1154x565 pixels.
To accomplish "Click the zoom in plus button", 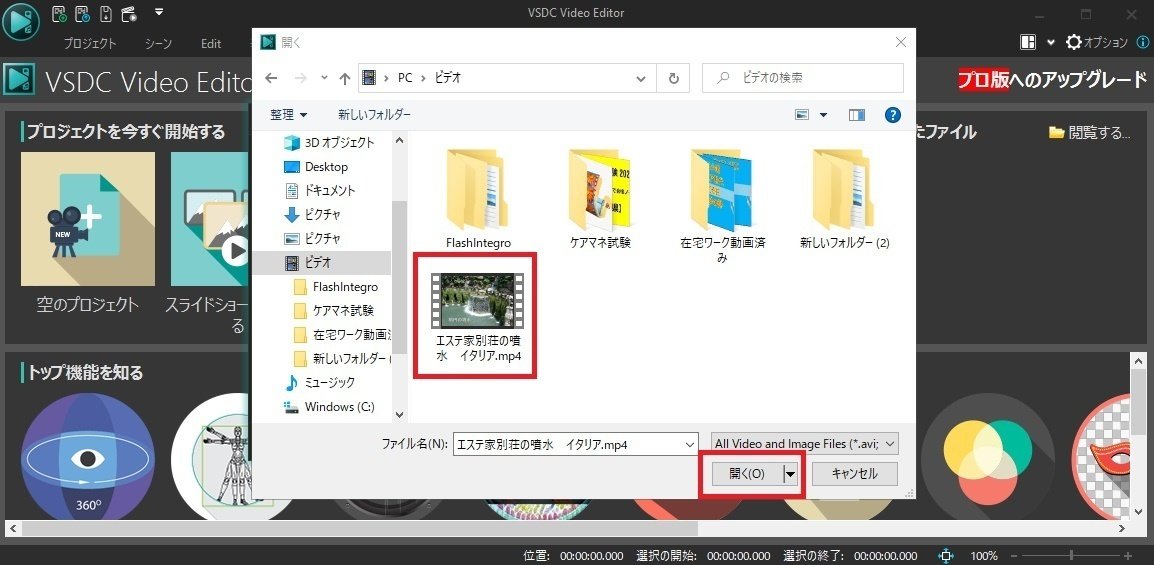I will (x=1128, y=556).
